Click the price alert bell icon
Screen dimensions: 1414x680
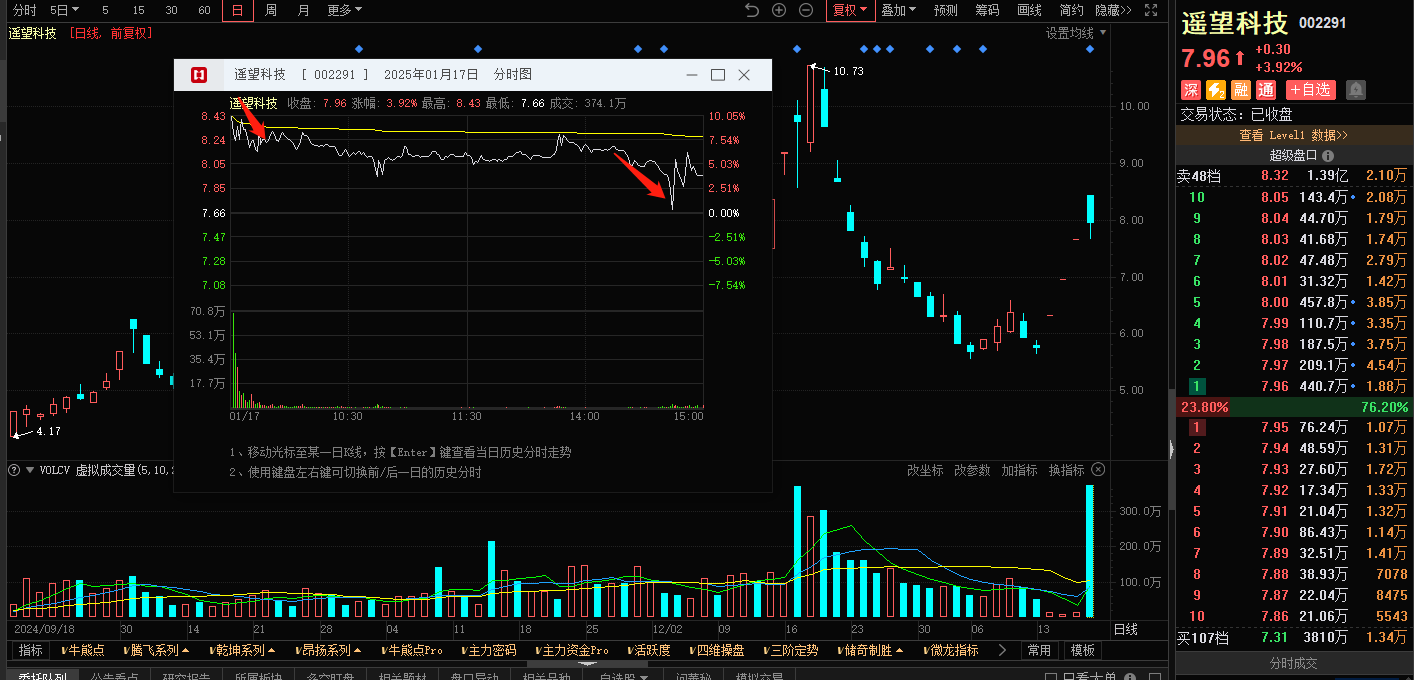click(1356, 90)
